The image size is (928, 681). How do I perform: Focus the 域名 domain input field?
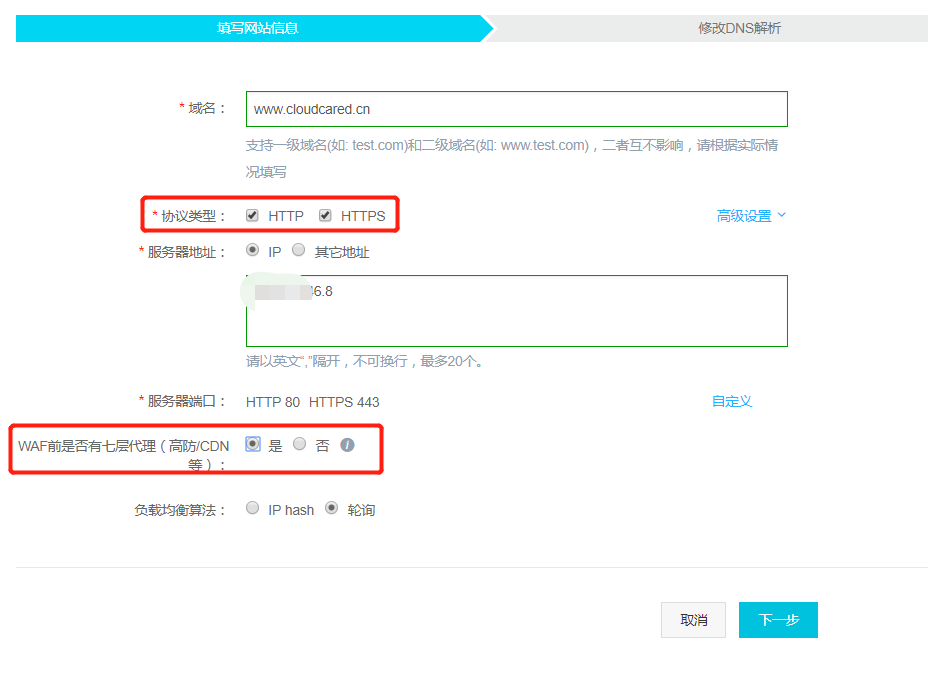[516, 109]
